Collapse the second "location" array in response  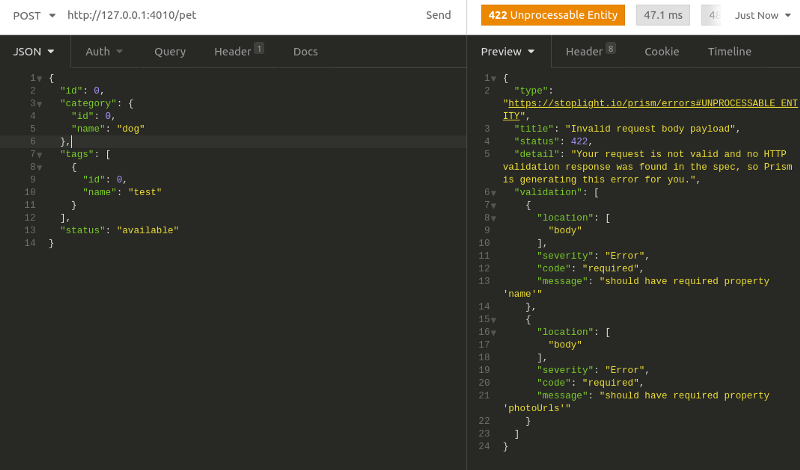click(x=493, y=332)
